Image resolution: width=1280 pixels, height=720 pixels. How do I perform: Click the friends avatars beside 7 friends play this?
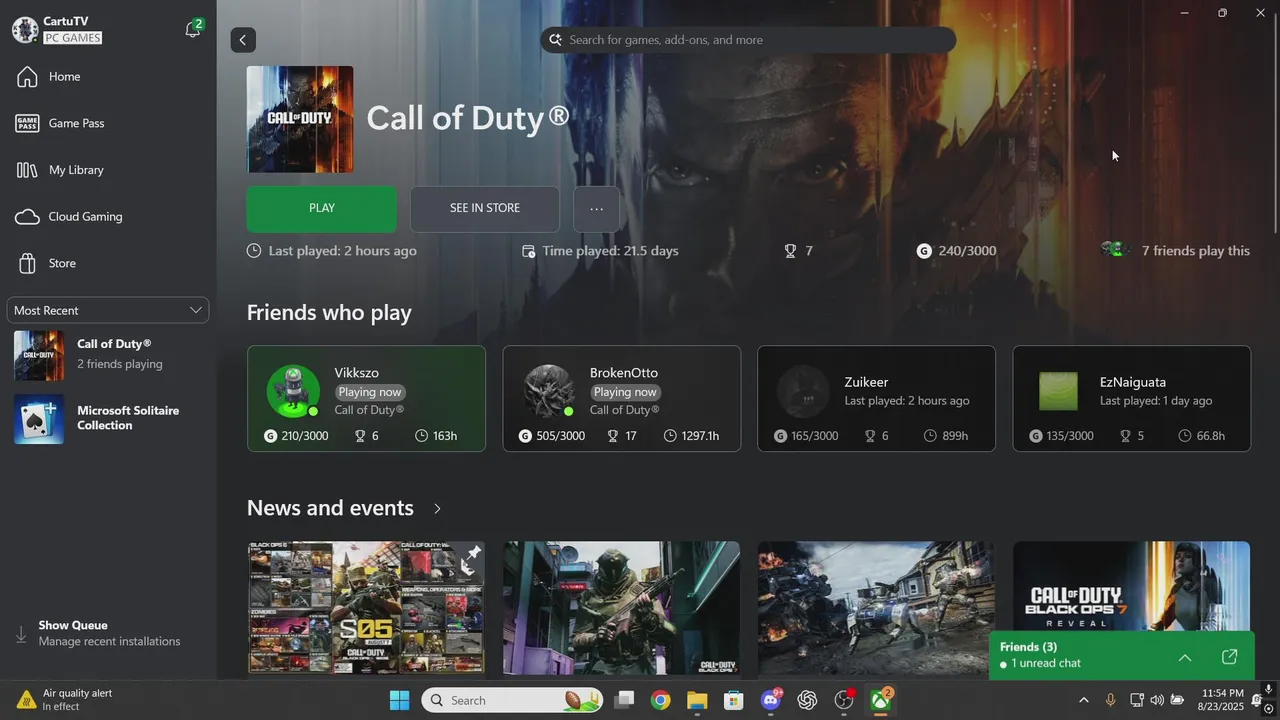(x=1115, y=250)
